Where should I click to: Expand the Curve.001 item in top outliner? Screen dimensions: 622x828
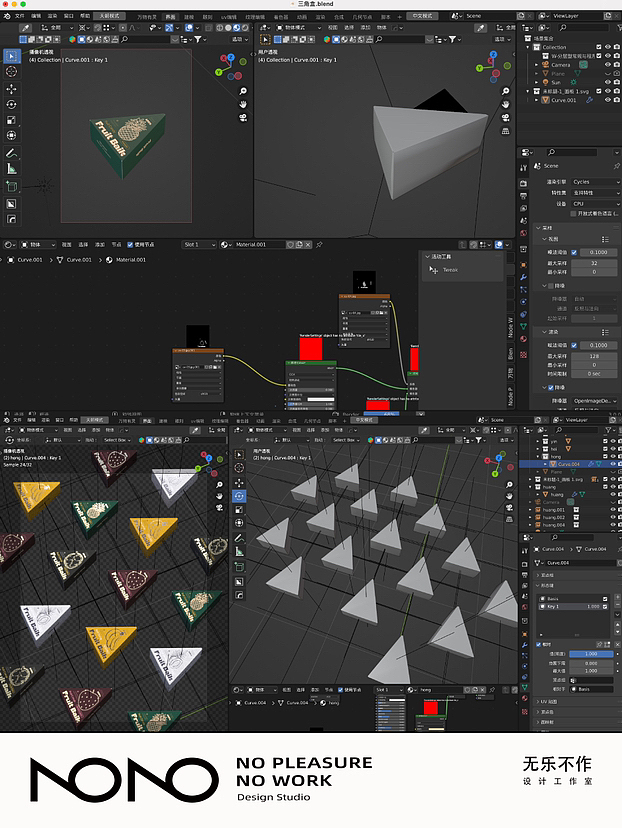coord(536,99)
